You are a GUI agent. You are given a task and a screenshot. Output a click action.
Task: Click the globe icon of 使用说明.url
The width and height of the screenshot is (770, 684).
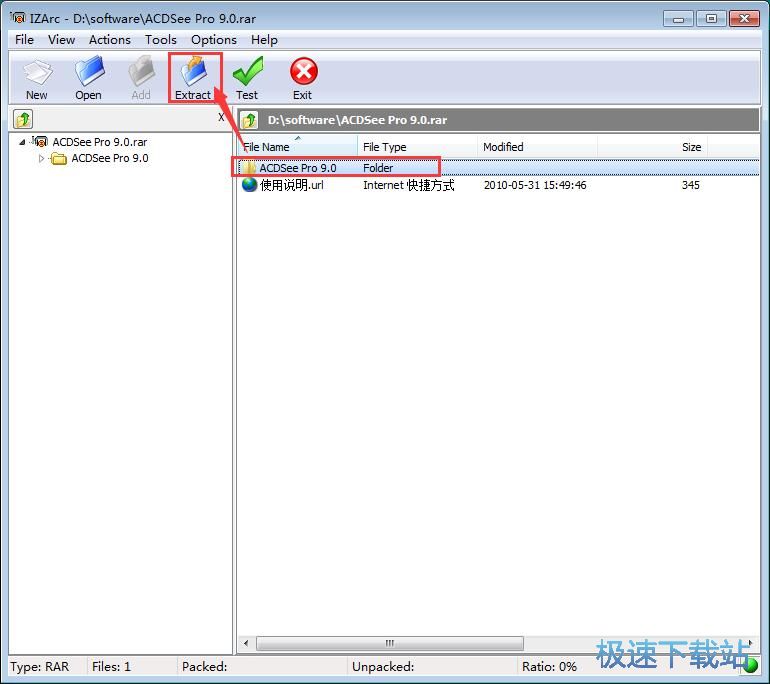point(249,185)
